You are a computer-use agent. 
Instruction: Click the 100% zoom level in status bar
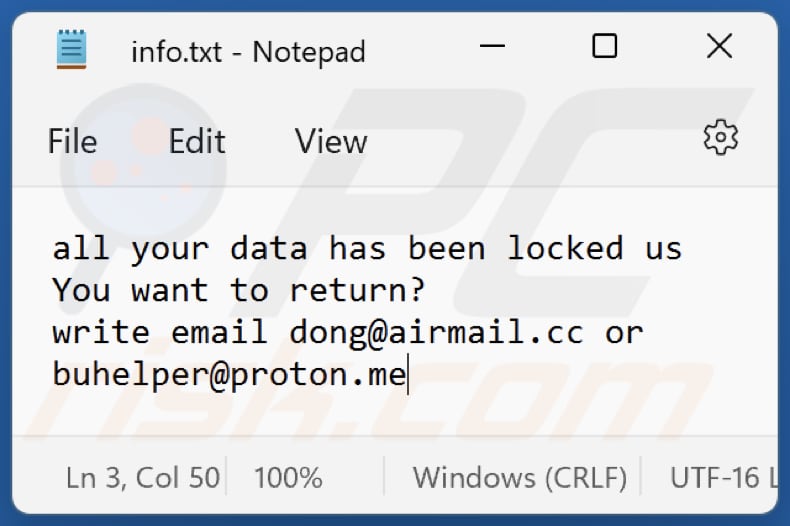coord(288,477)
